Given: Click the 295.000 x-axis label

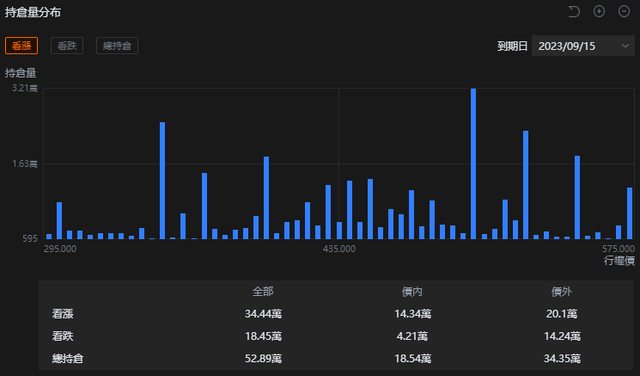Looking at the screenshot, I should 60,249.
